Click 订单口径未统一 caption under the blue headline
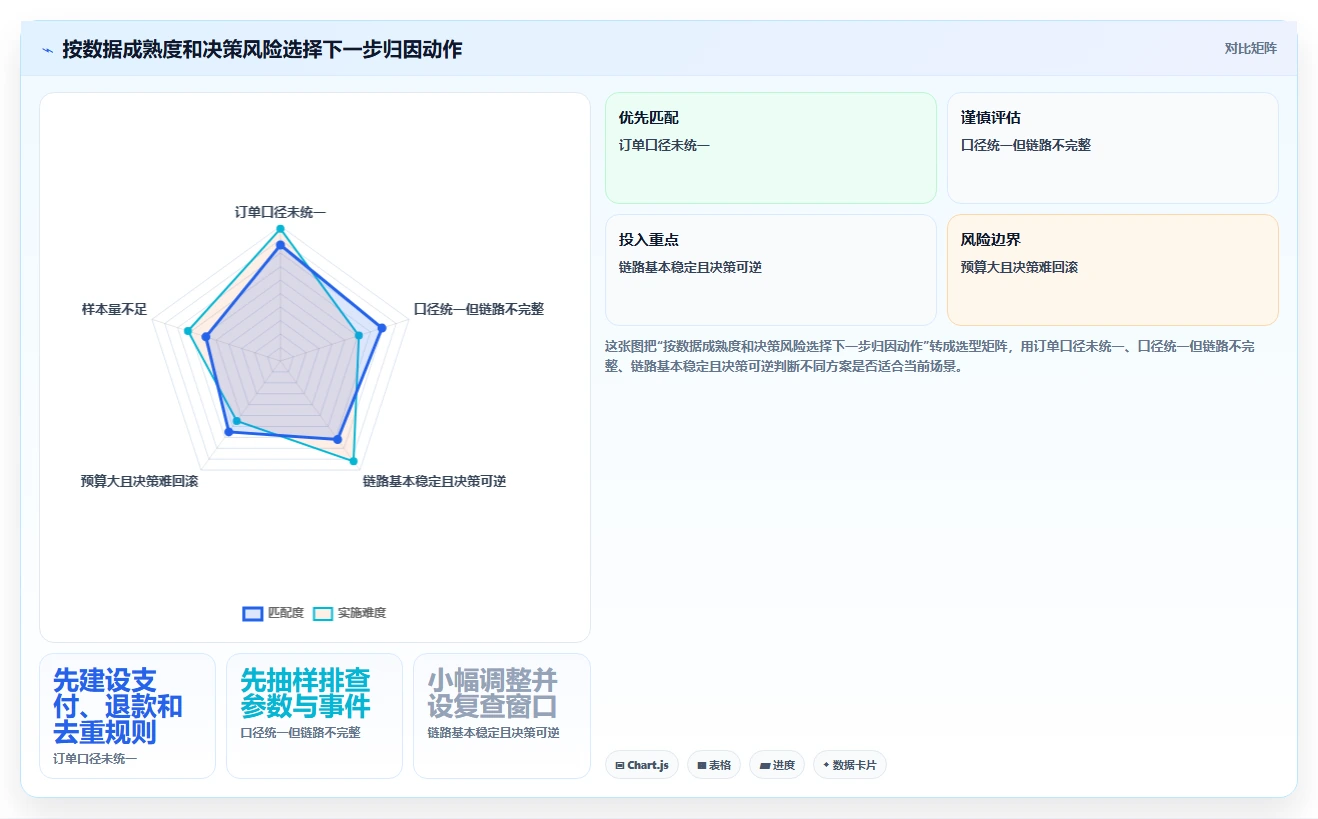Viewport: 1318px width, 819px height. (x=95, y=758)
